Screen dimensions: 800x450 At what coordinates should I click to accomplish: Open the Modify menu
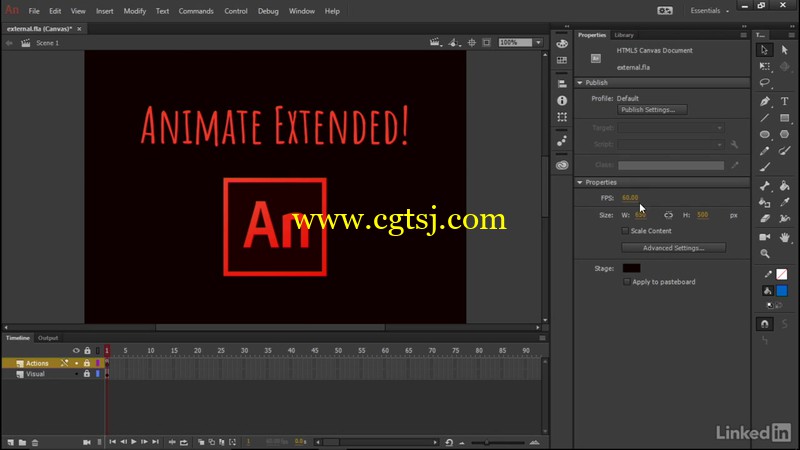[x=135, y=11]
